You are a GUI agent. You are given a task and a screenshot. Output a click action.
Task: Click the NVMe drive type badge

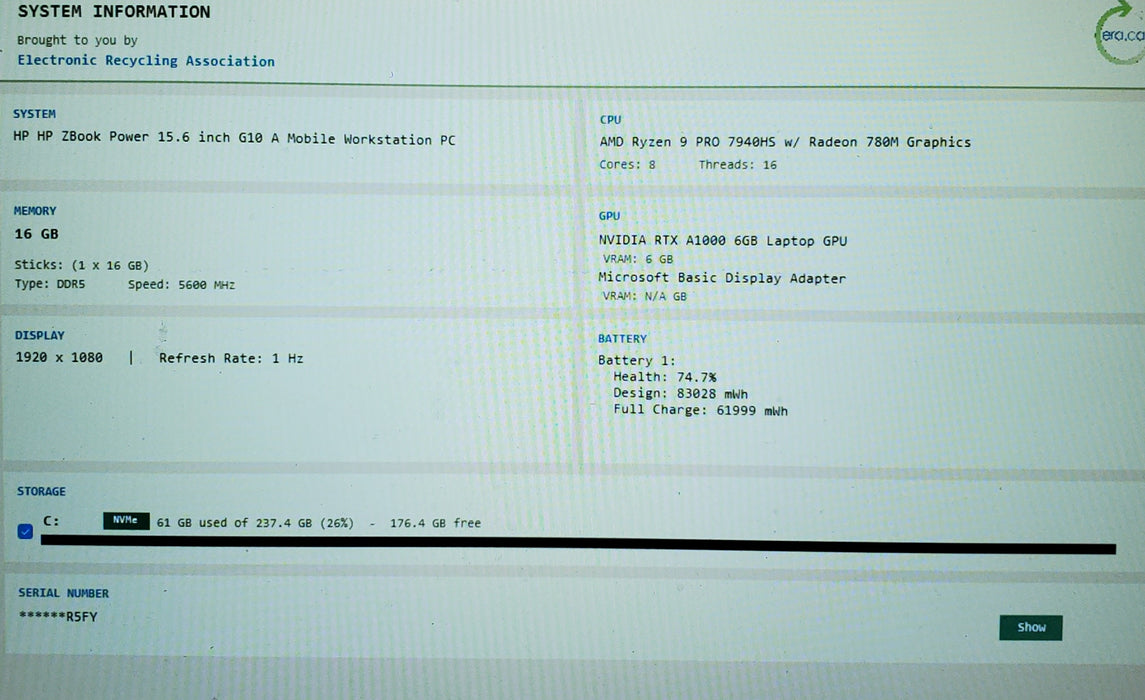(x=126, y=520)
